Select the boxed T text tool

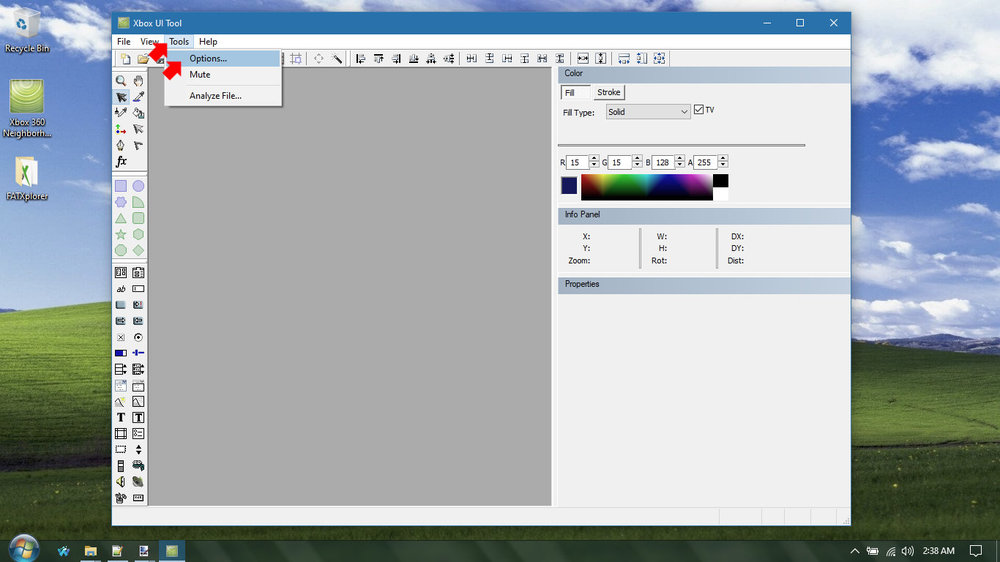[x=138, y=417]
